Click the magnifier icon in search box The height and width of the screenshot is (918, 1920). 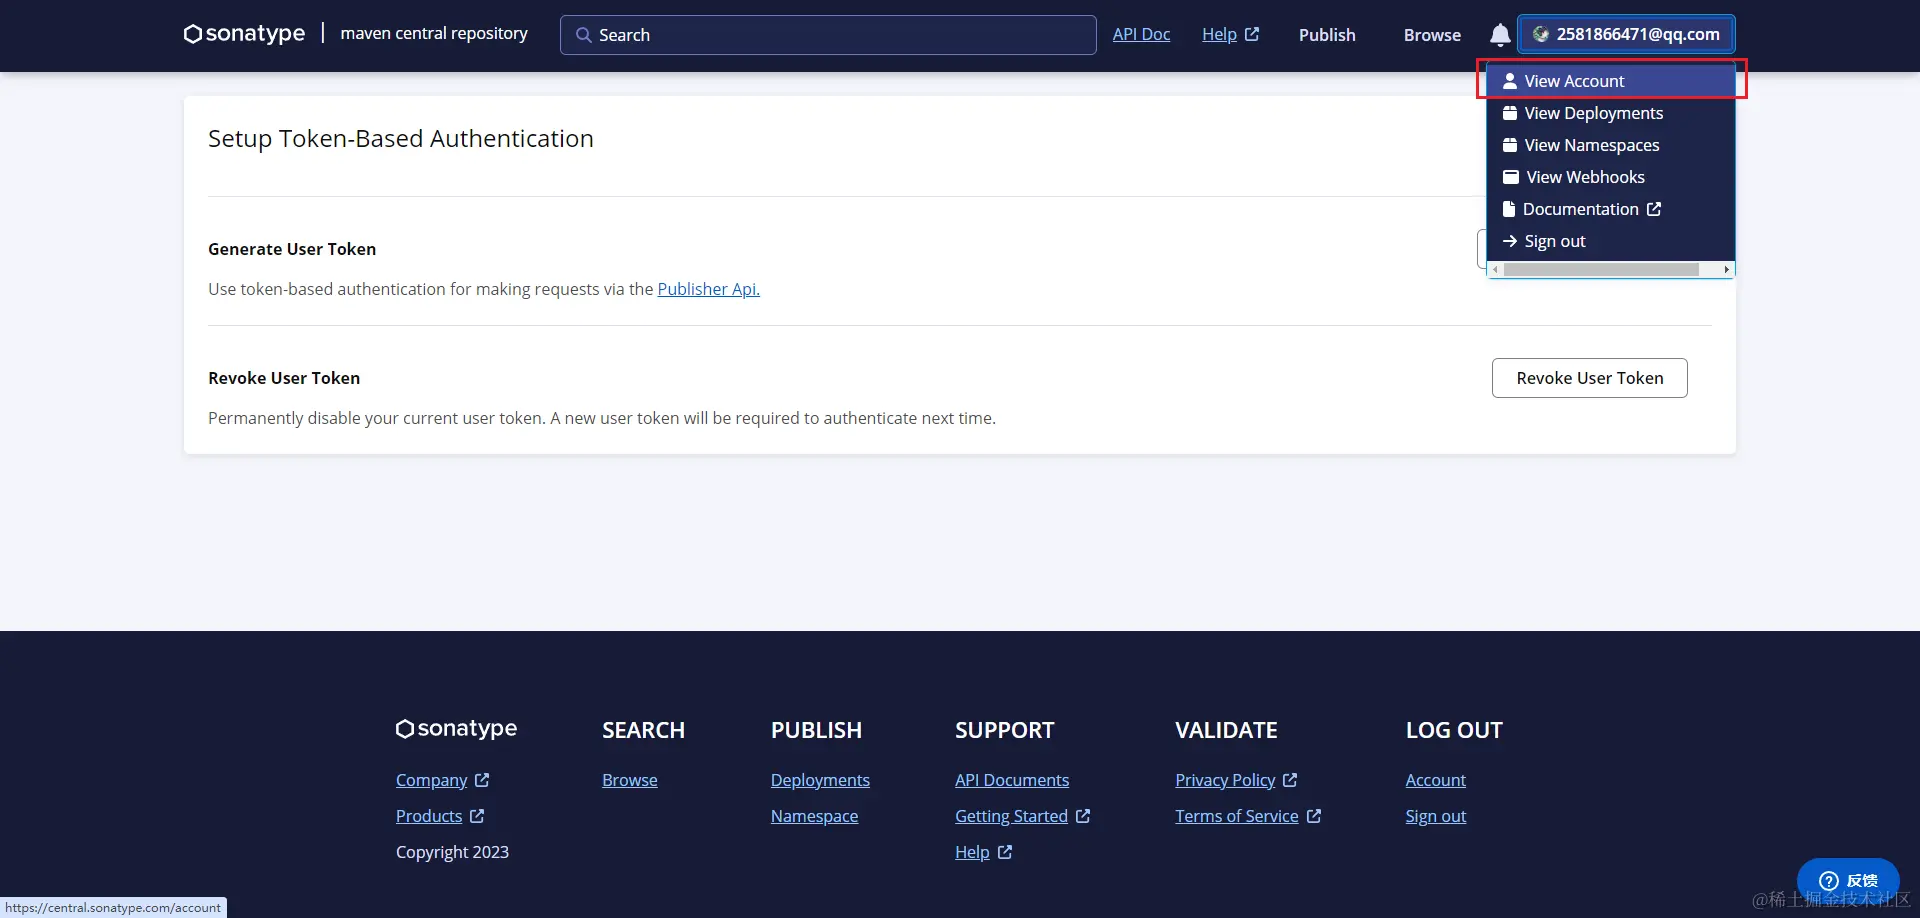[x=584, y=35]
